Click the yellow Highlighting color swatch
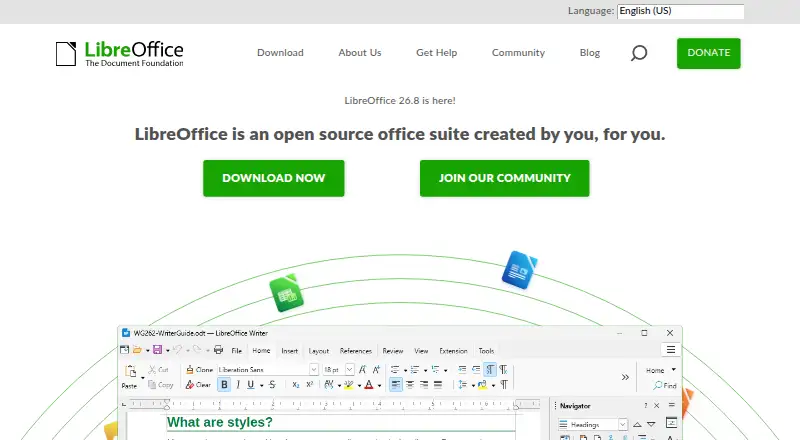The image size is (800, 440). click(x=349, y=385)
